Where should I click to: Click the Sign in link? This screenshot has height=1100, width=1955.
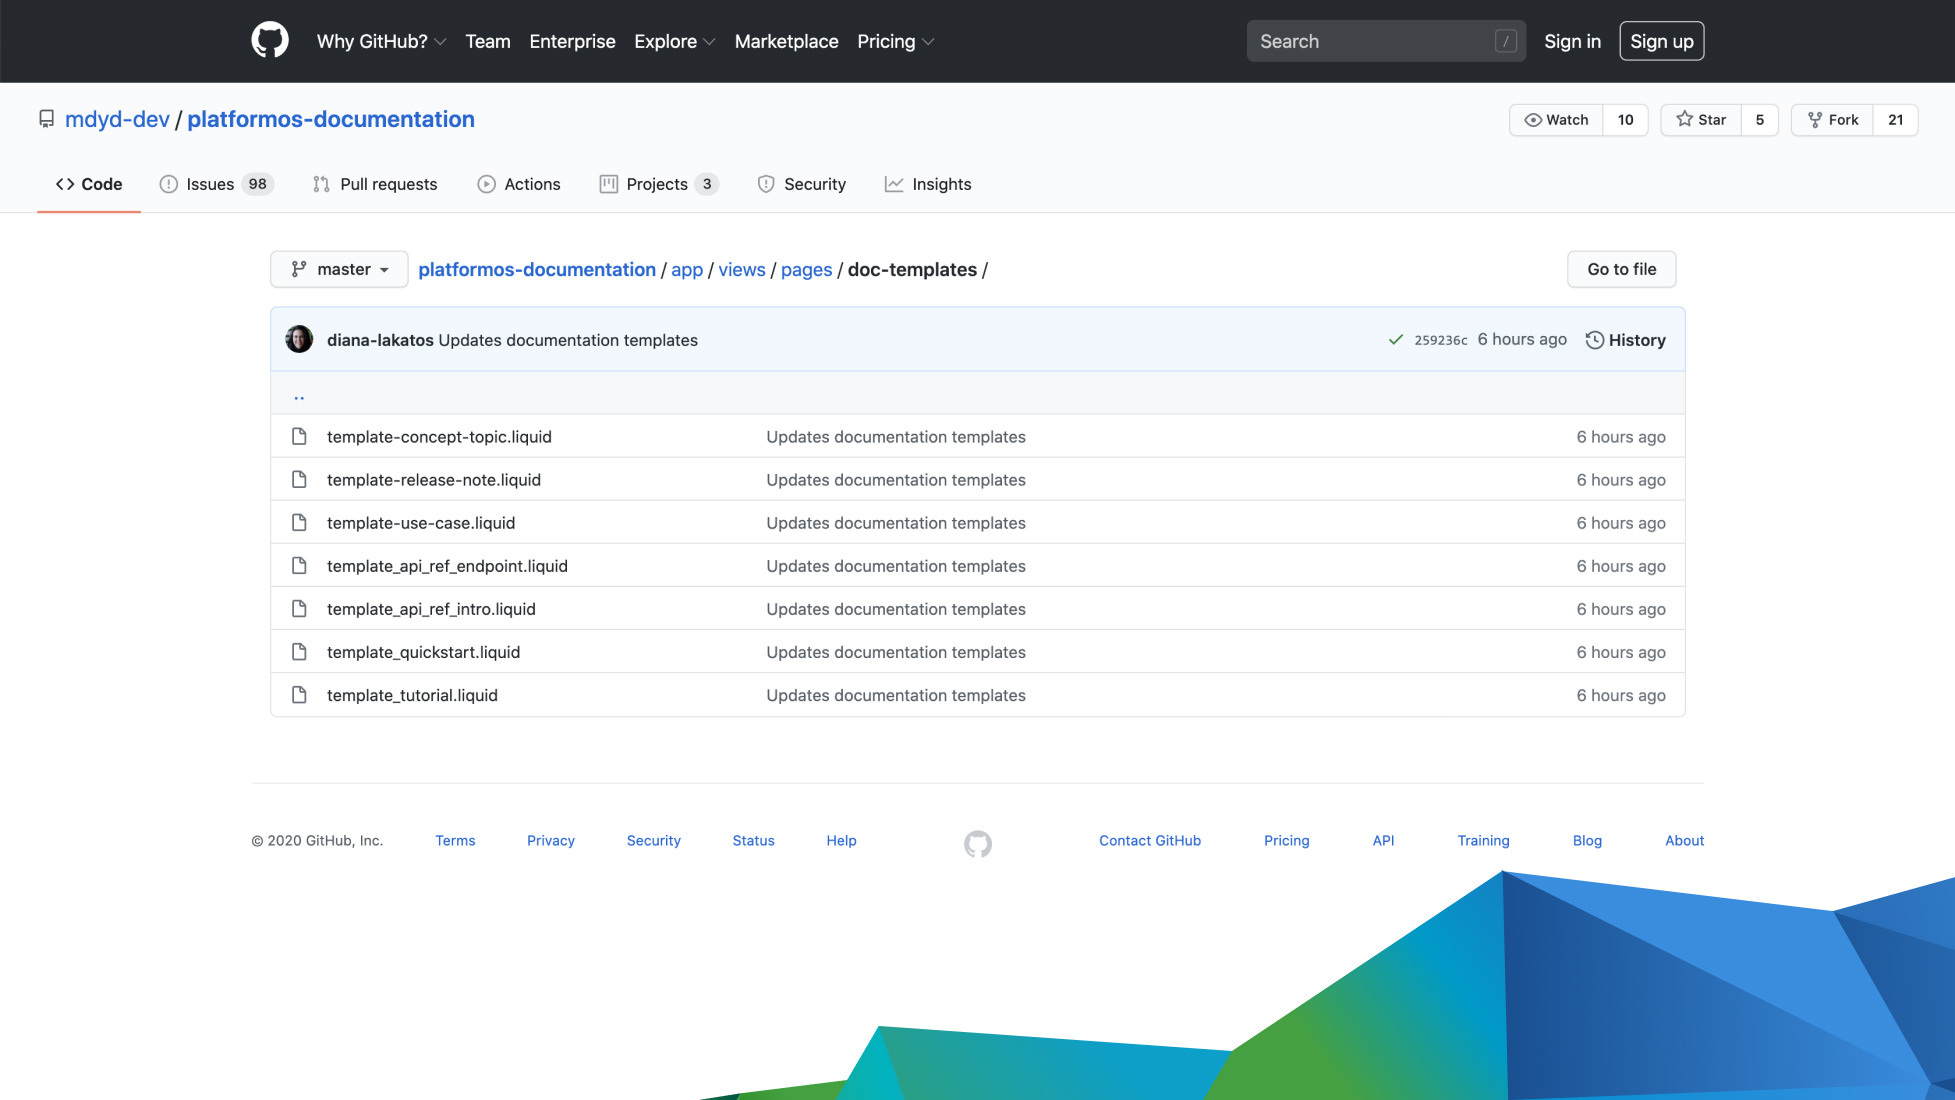click(1572, 41)
